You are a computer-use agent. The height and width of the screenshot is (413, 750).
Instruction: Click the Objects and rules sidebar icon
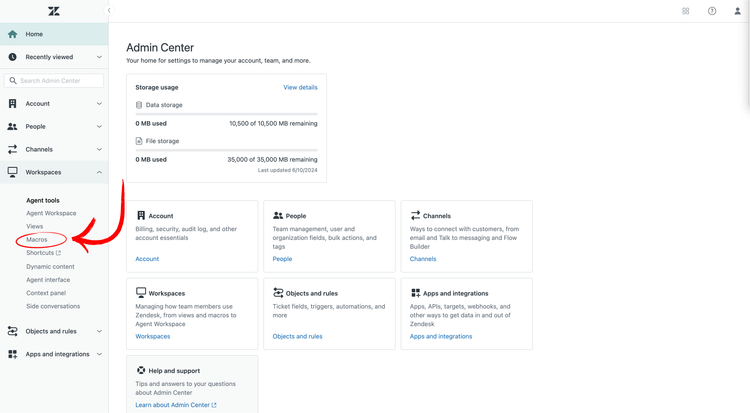point(12,331)
